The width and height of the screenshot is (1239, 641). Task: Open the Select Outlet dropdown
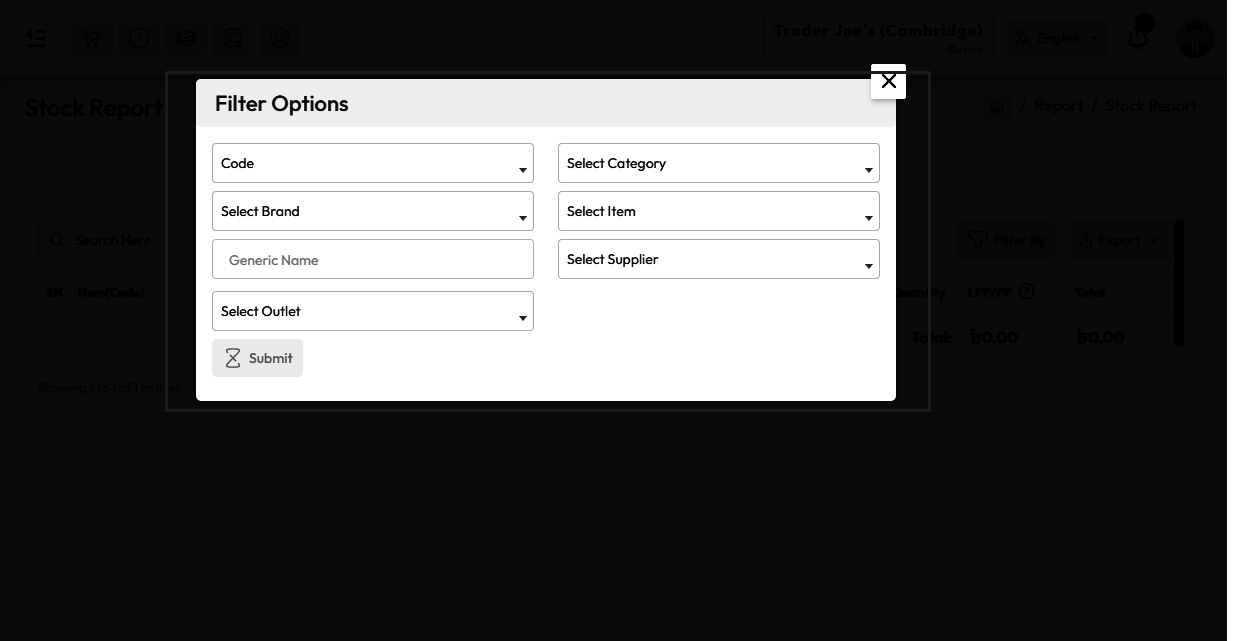click(373, 311)
